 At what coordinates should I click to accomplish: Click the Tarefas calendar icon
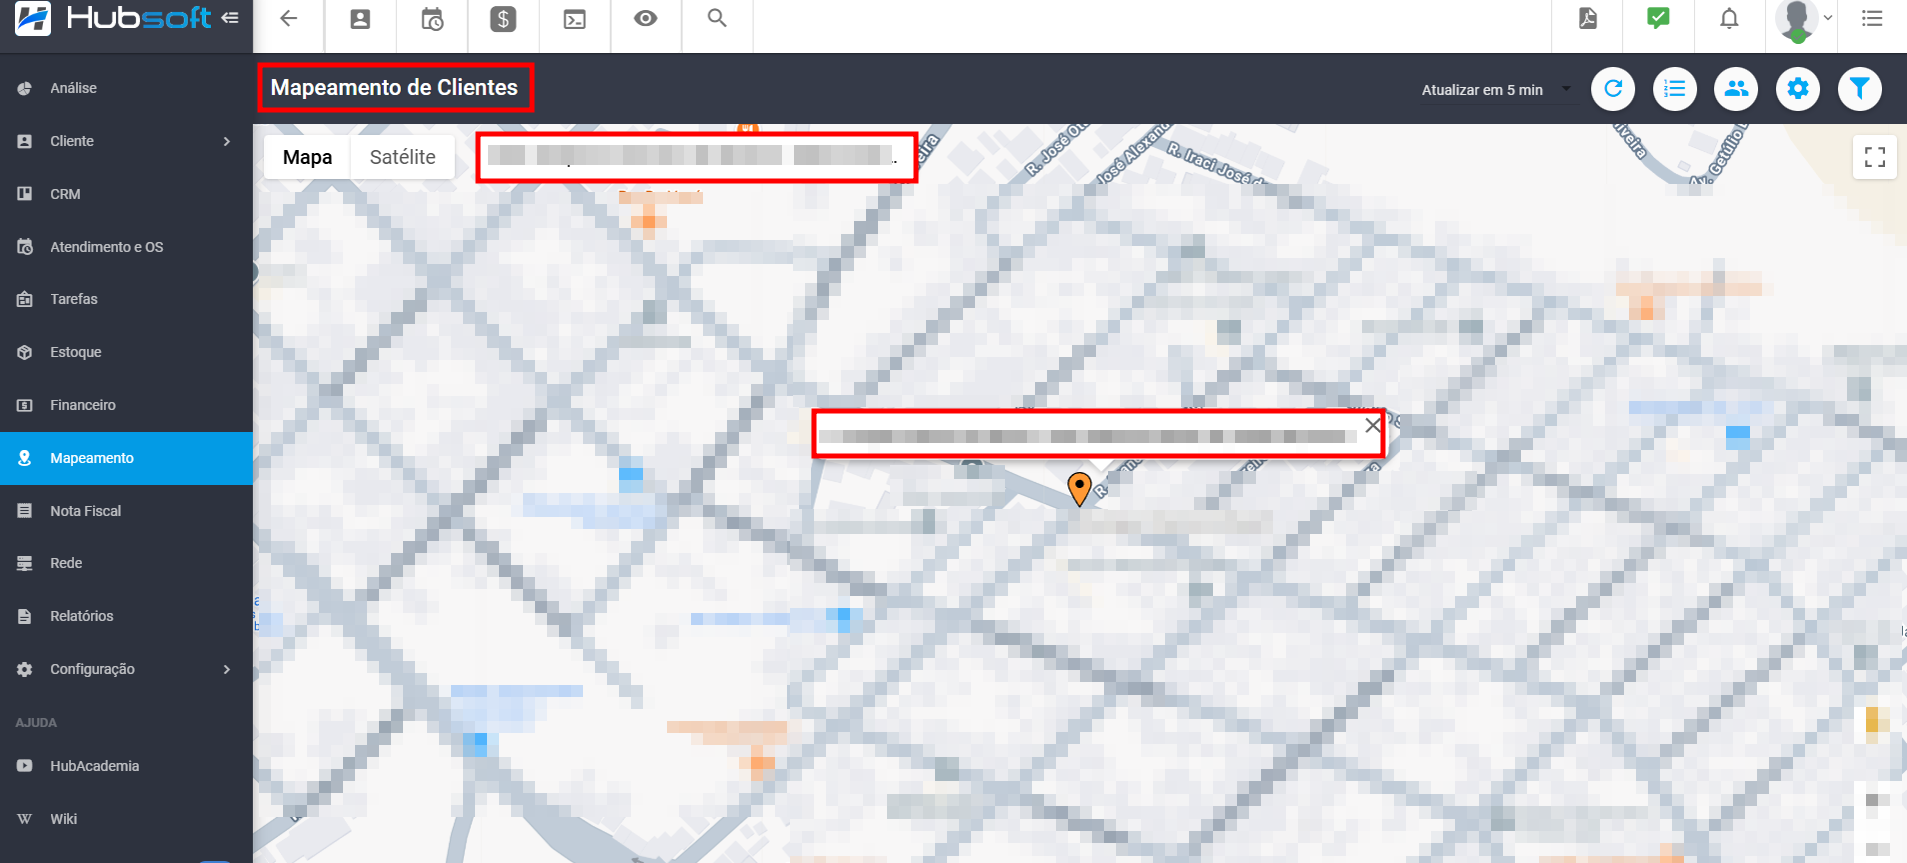coord(25,299)
